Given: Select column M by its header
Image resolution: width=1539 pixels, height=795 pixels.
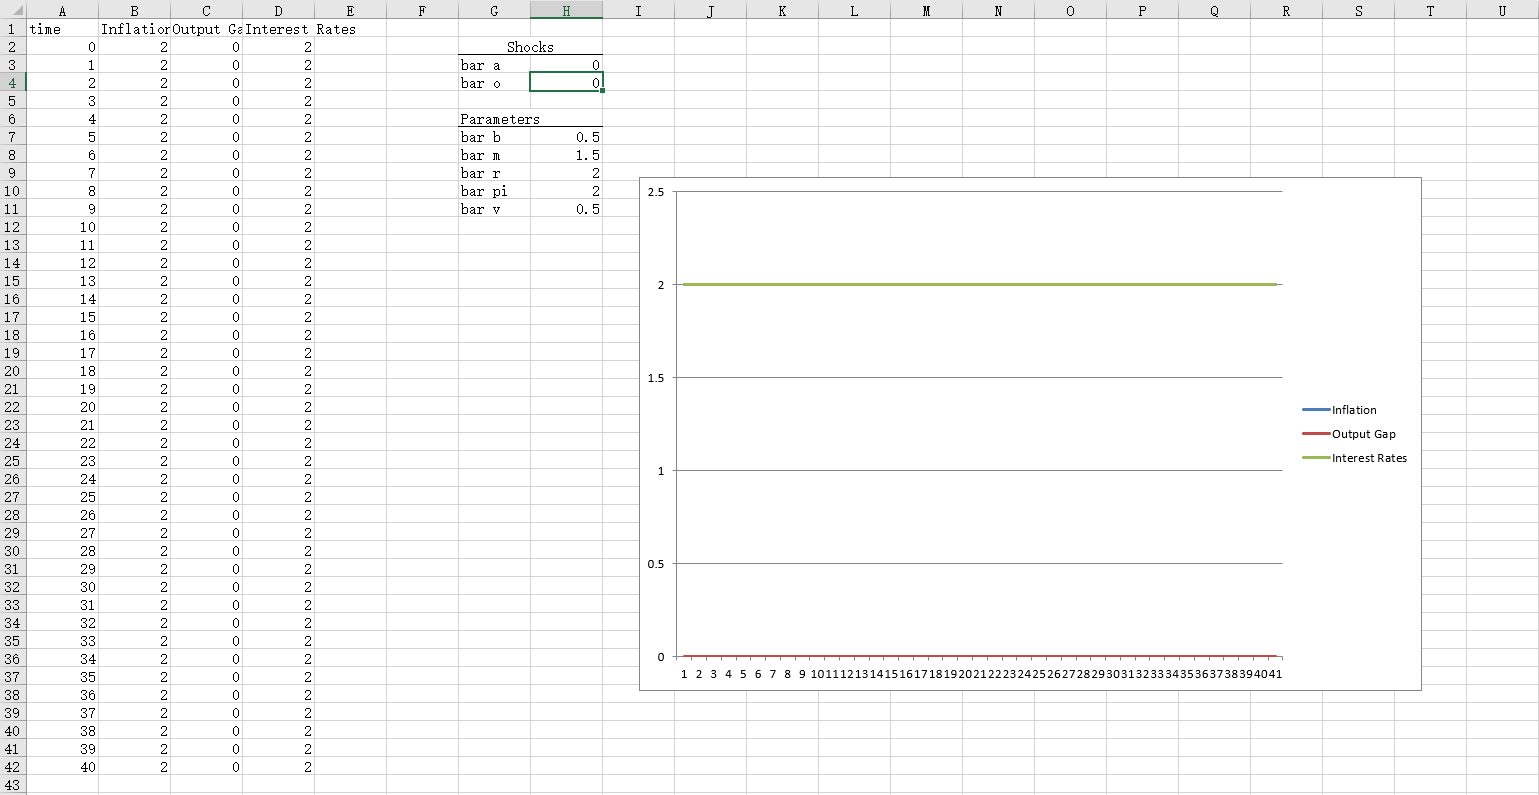Looking at the screenshot, I should 926,10.
